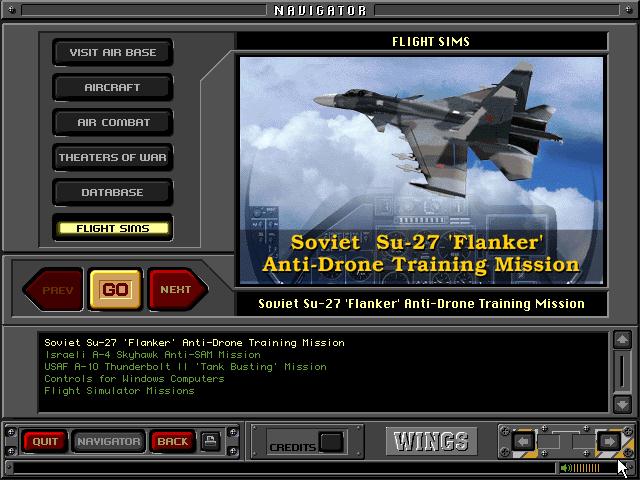
Task: Select Israeli A-4 Skyhawk Anti-SAM Mission
Action: (152, 354)
